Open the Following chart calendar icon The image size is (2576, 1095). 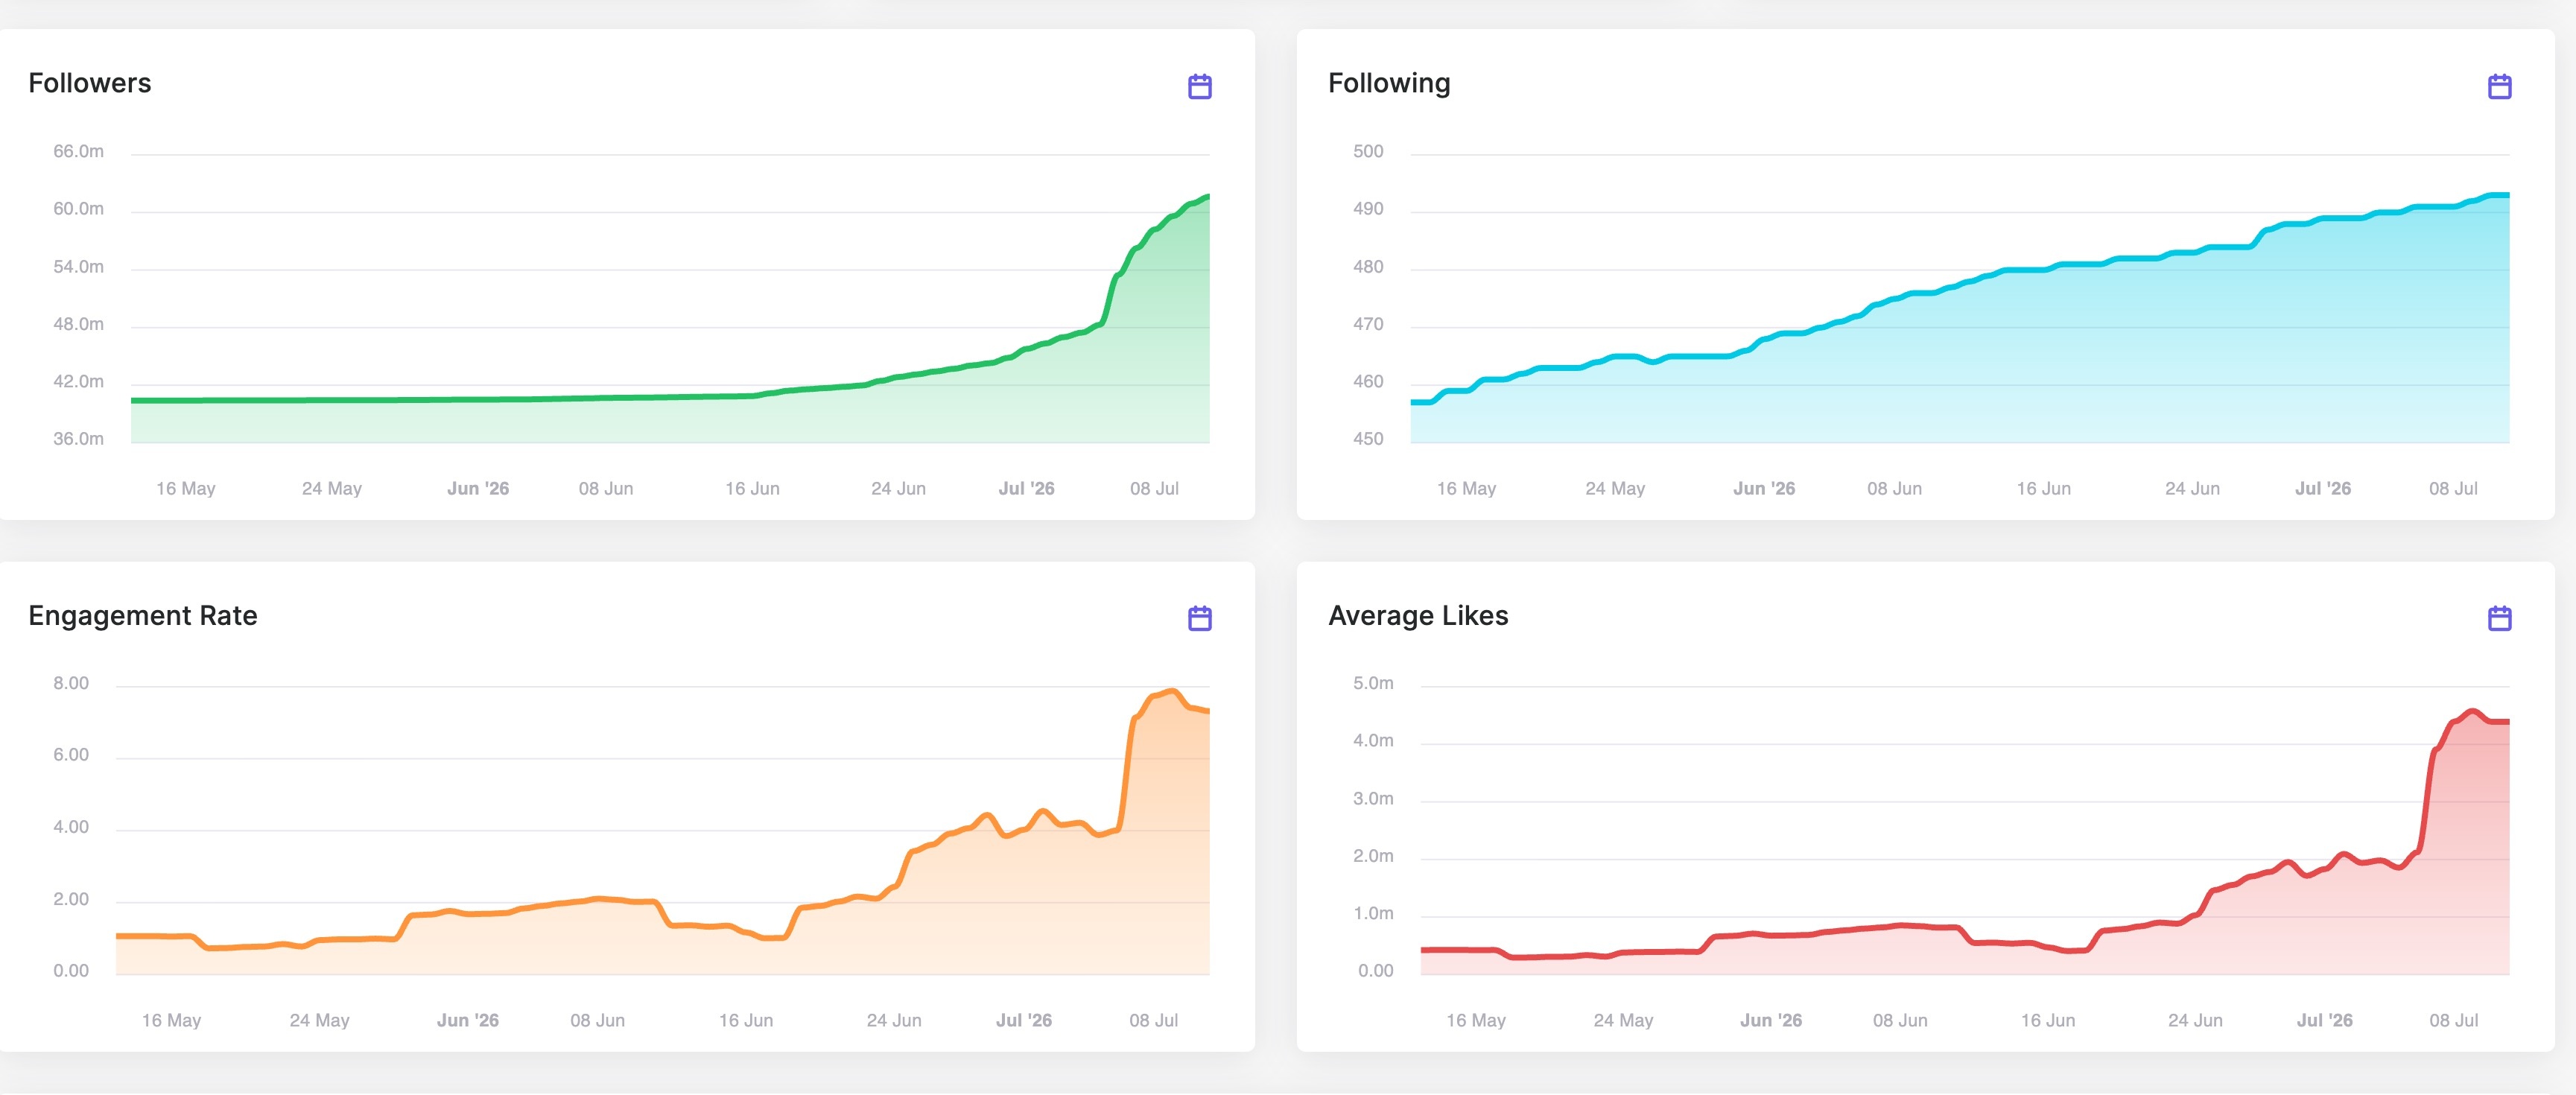2499,86
